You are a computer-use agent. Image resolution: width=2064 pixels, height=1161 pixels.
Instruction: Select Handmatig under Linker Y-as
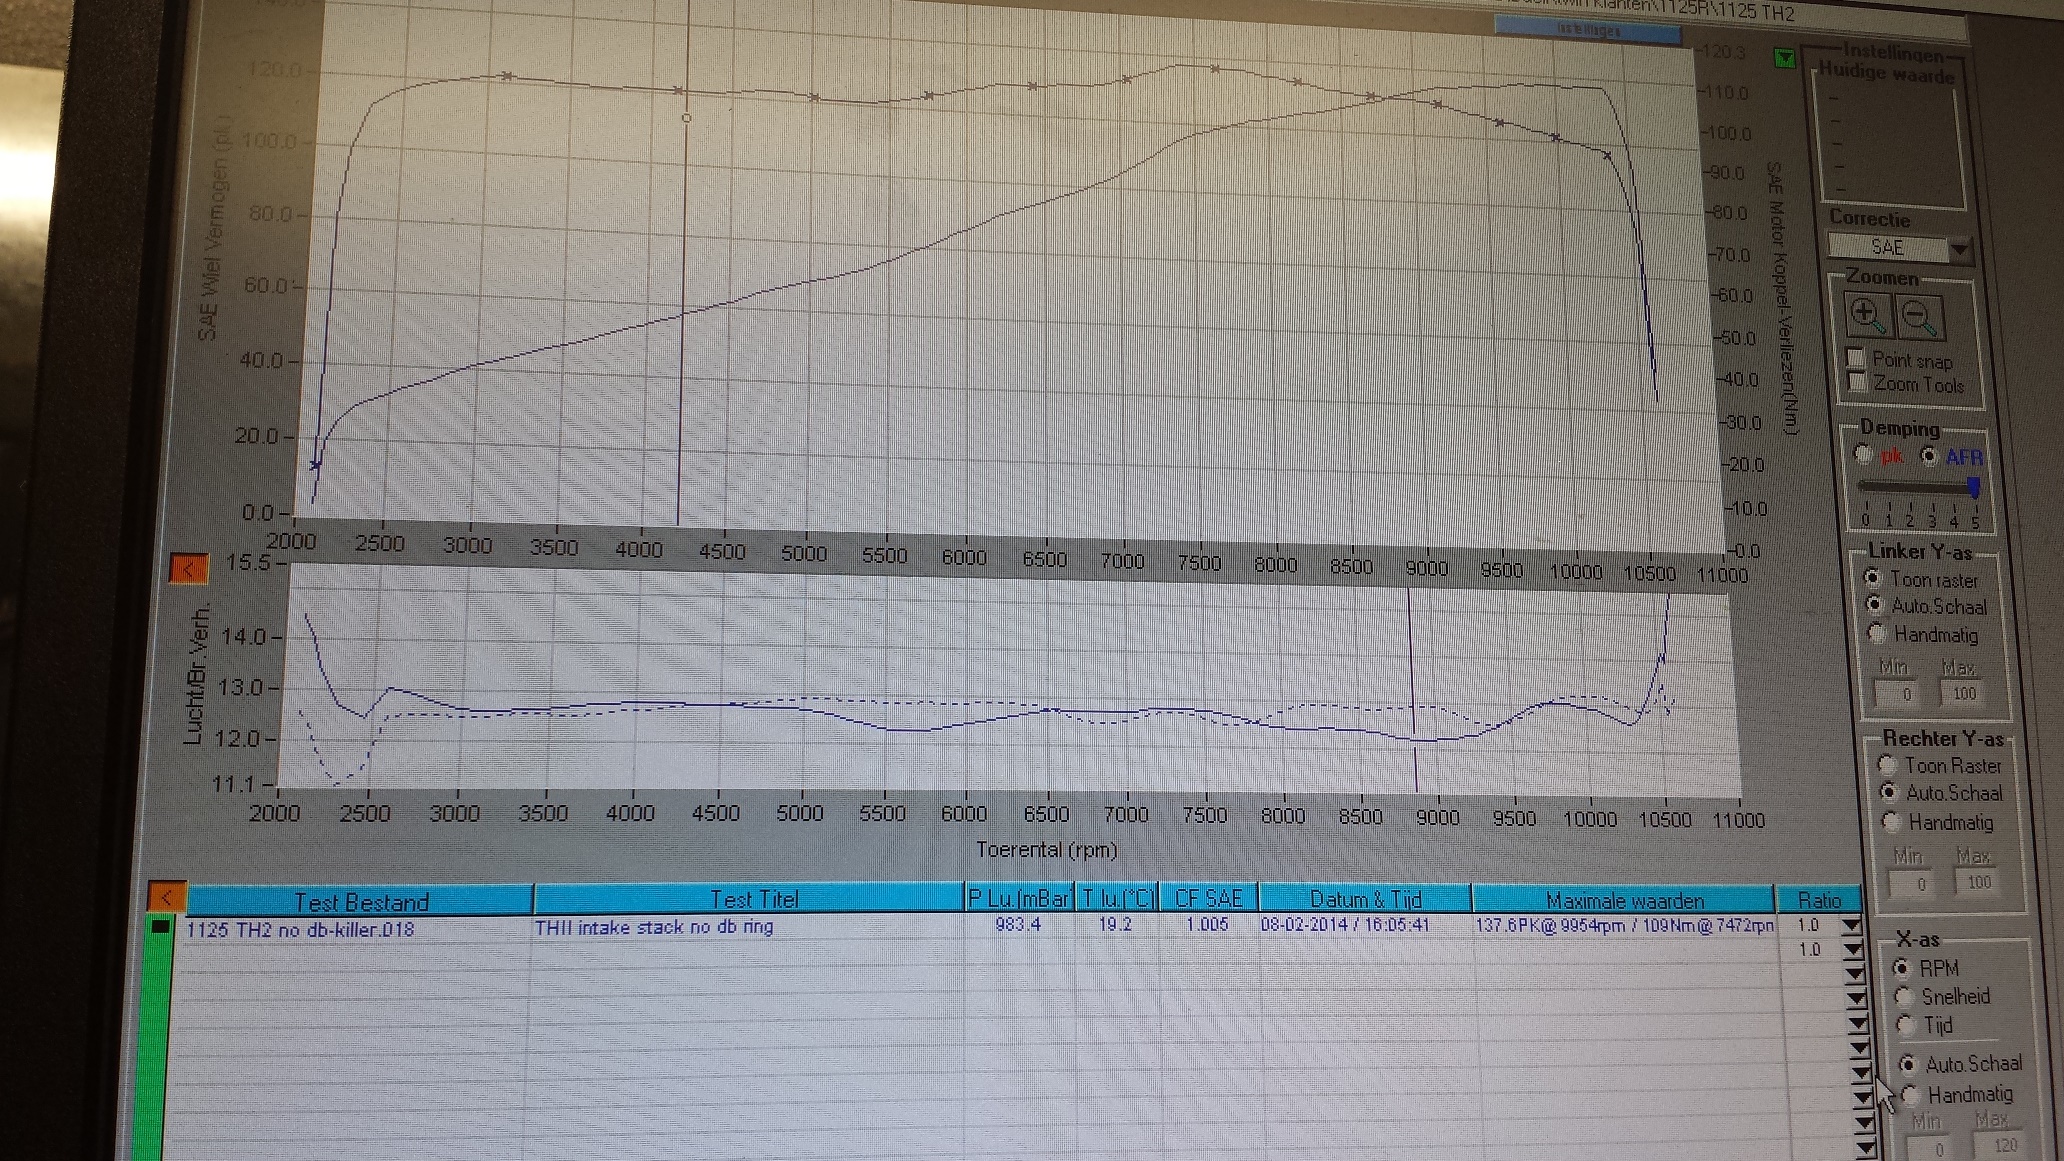(1877, 634)
